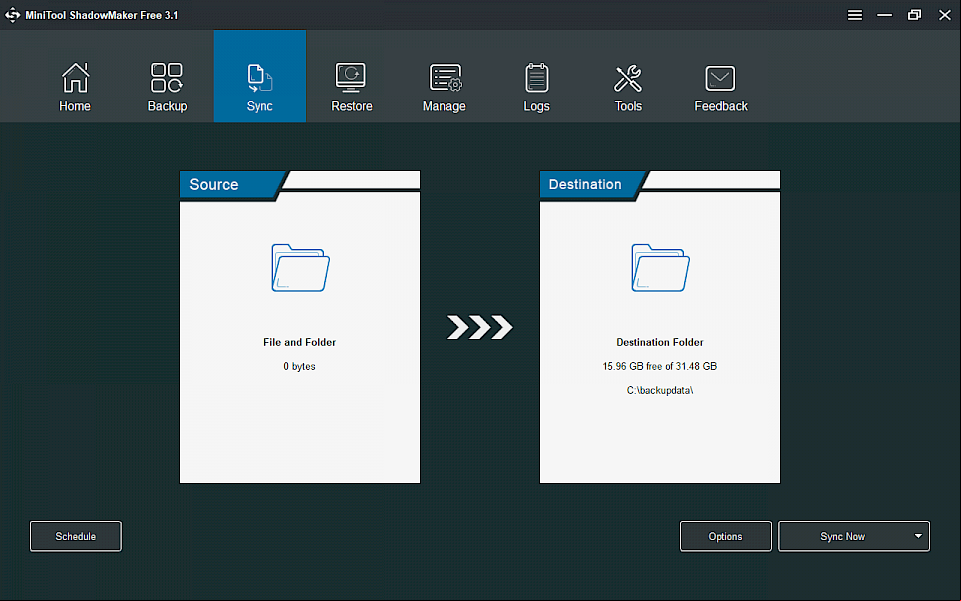Expand the Sync Now dropdown arrow
The height and width of the screenshot is (601, 961).
pyautogui.click(x=918, y=536)
